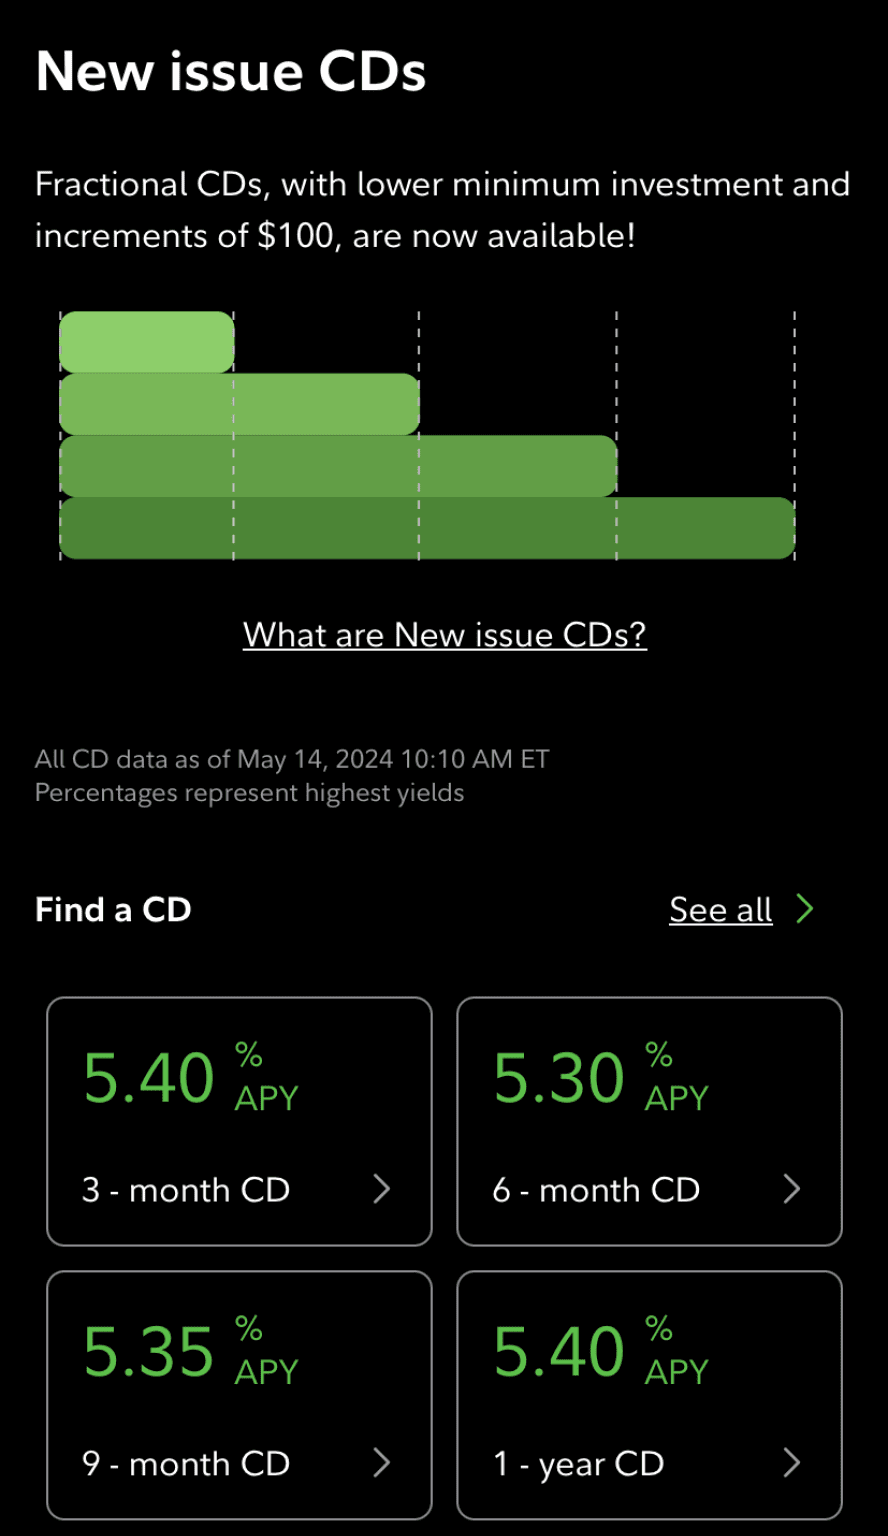The width and height of the screenshot is (888, 1536).
Task: Tap the "See all" link
Action: pyautogui.click(x=720, y=910)
